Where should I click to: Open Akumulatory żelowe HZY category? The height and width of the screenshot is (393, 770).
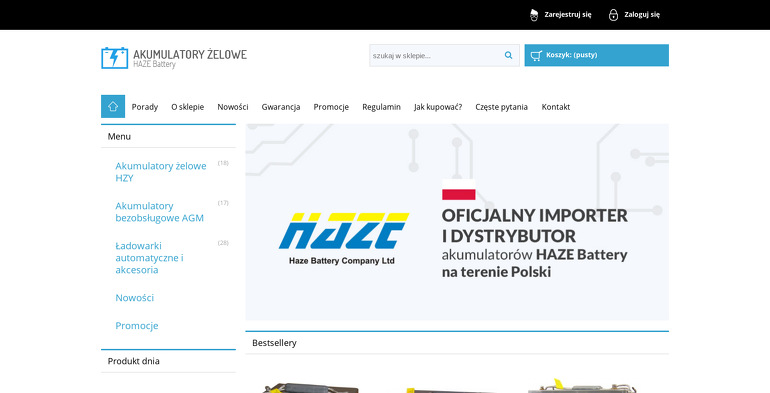point(161,172)
